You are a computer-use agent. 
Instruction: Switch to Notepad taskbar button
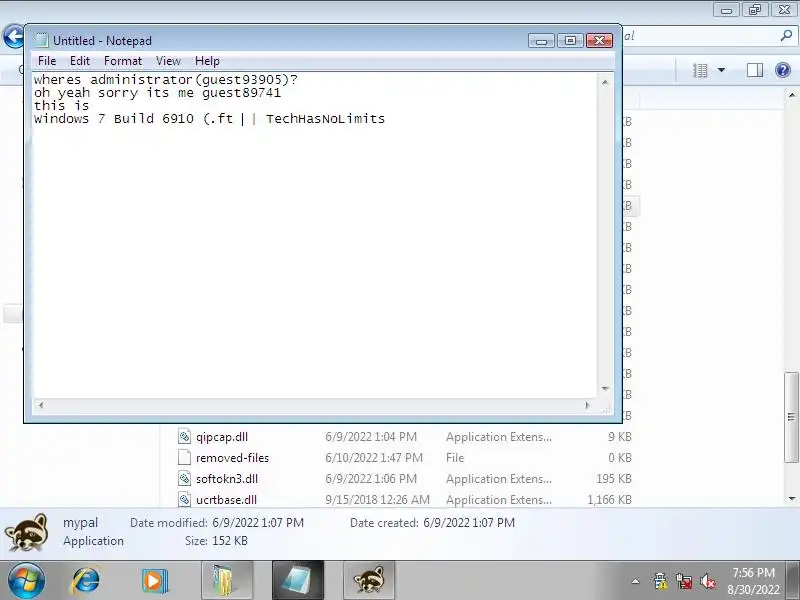(298, 581)
